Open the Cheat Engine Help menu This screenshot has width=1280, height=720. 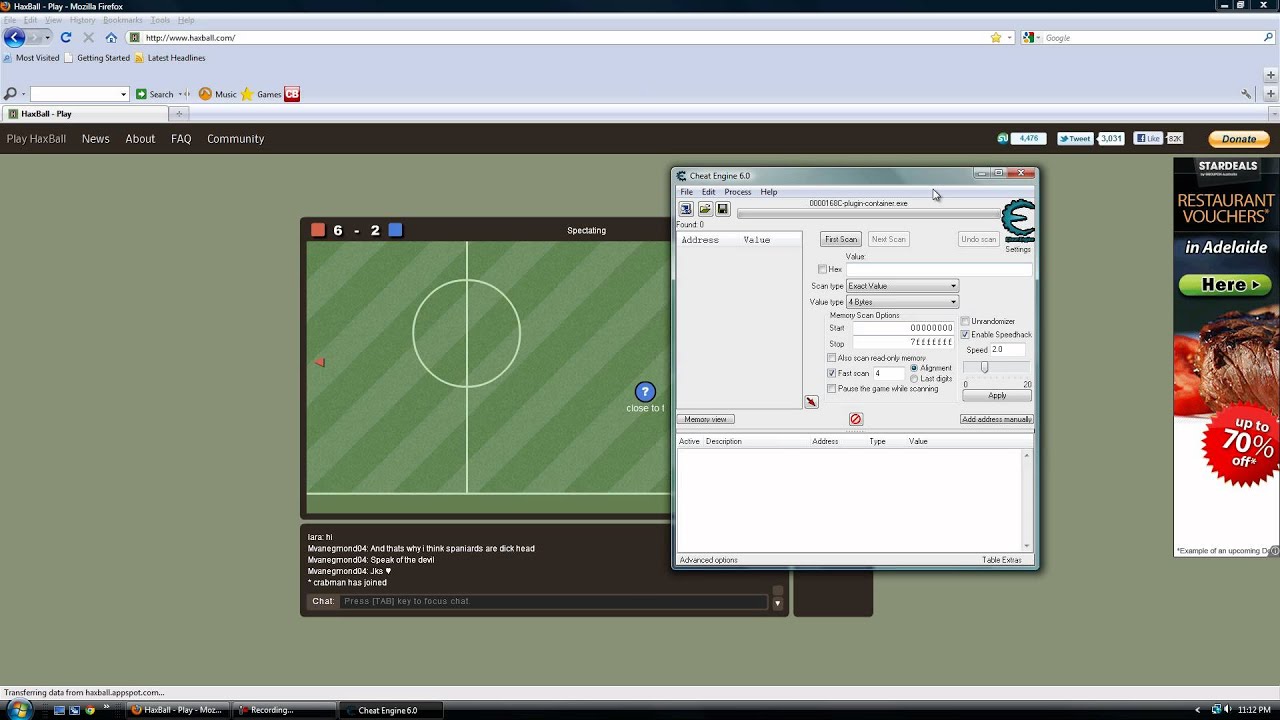tap(768, 192)
